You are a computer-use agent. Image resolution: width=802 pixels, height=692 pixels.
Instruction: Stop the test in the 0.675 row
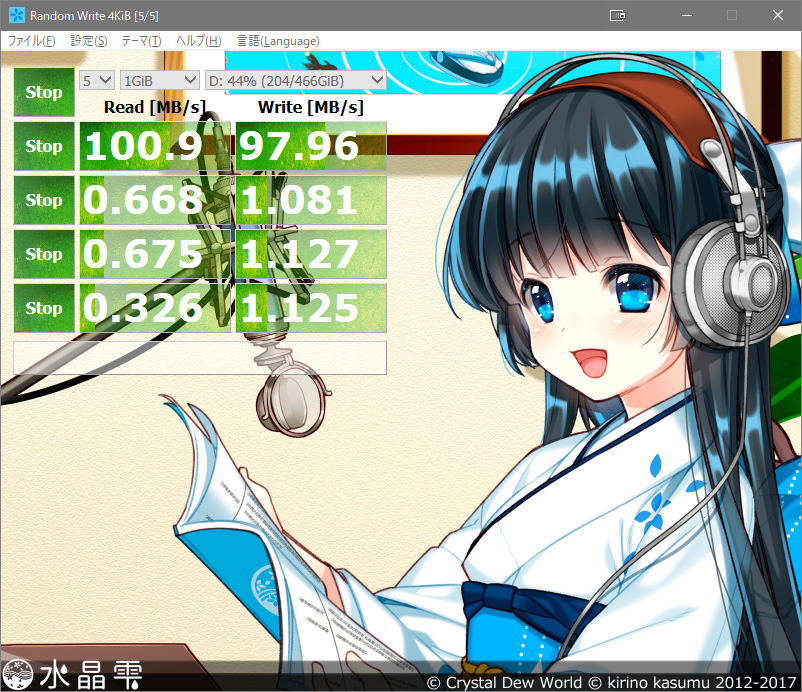(44, 254)
